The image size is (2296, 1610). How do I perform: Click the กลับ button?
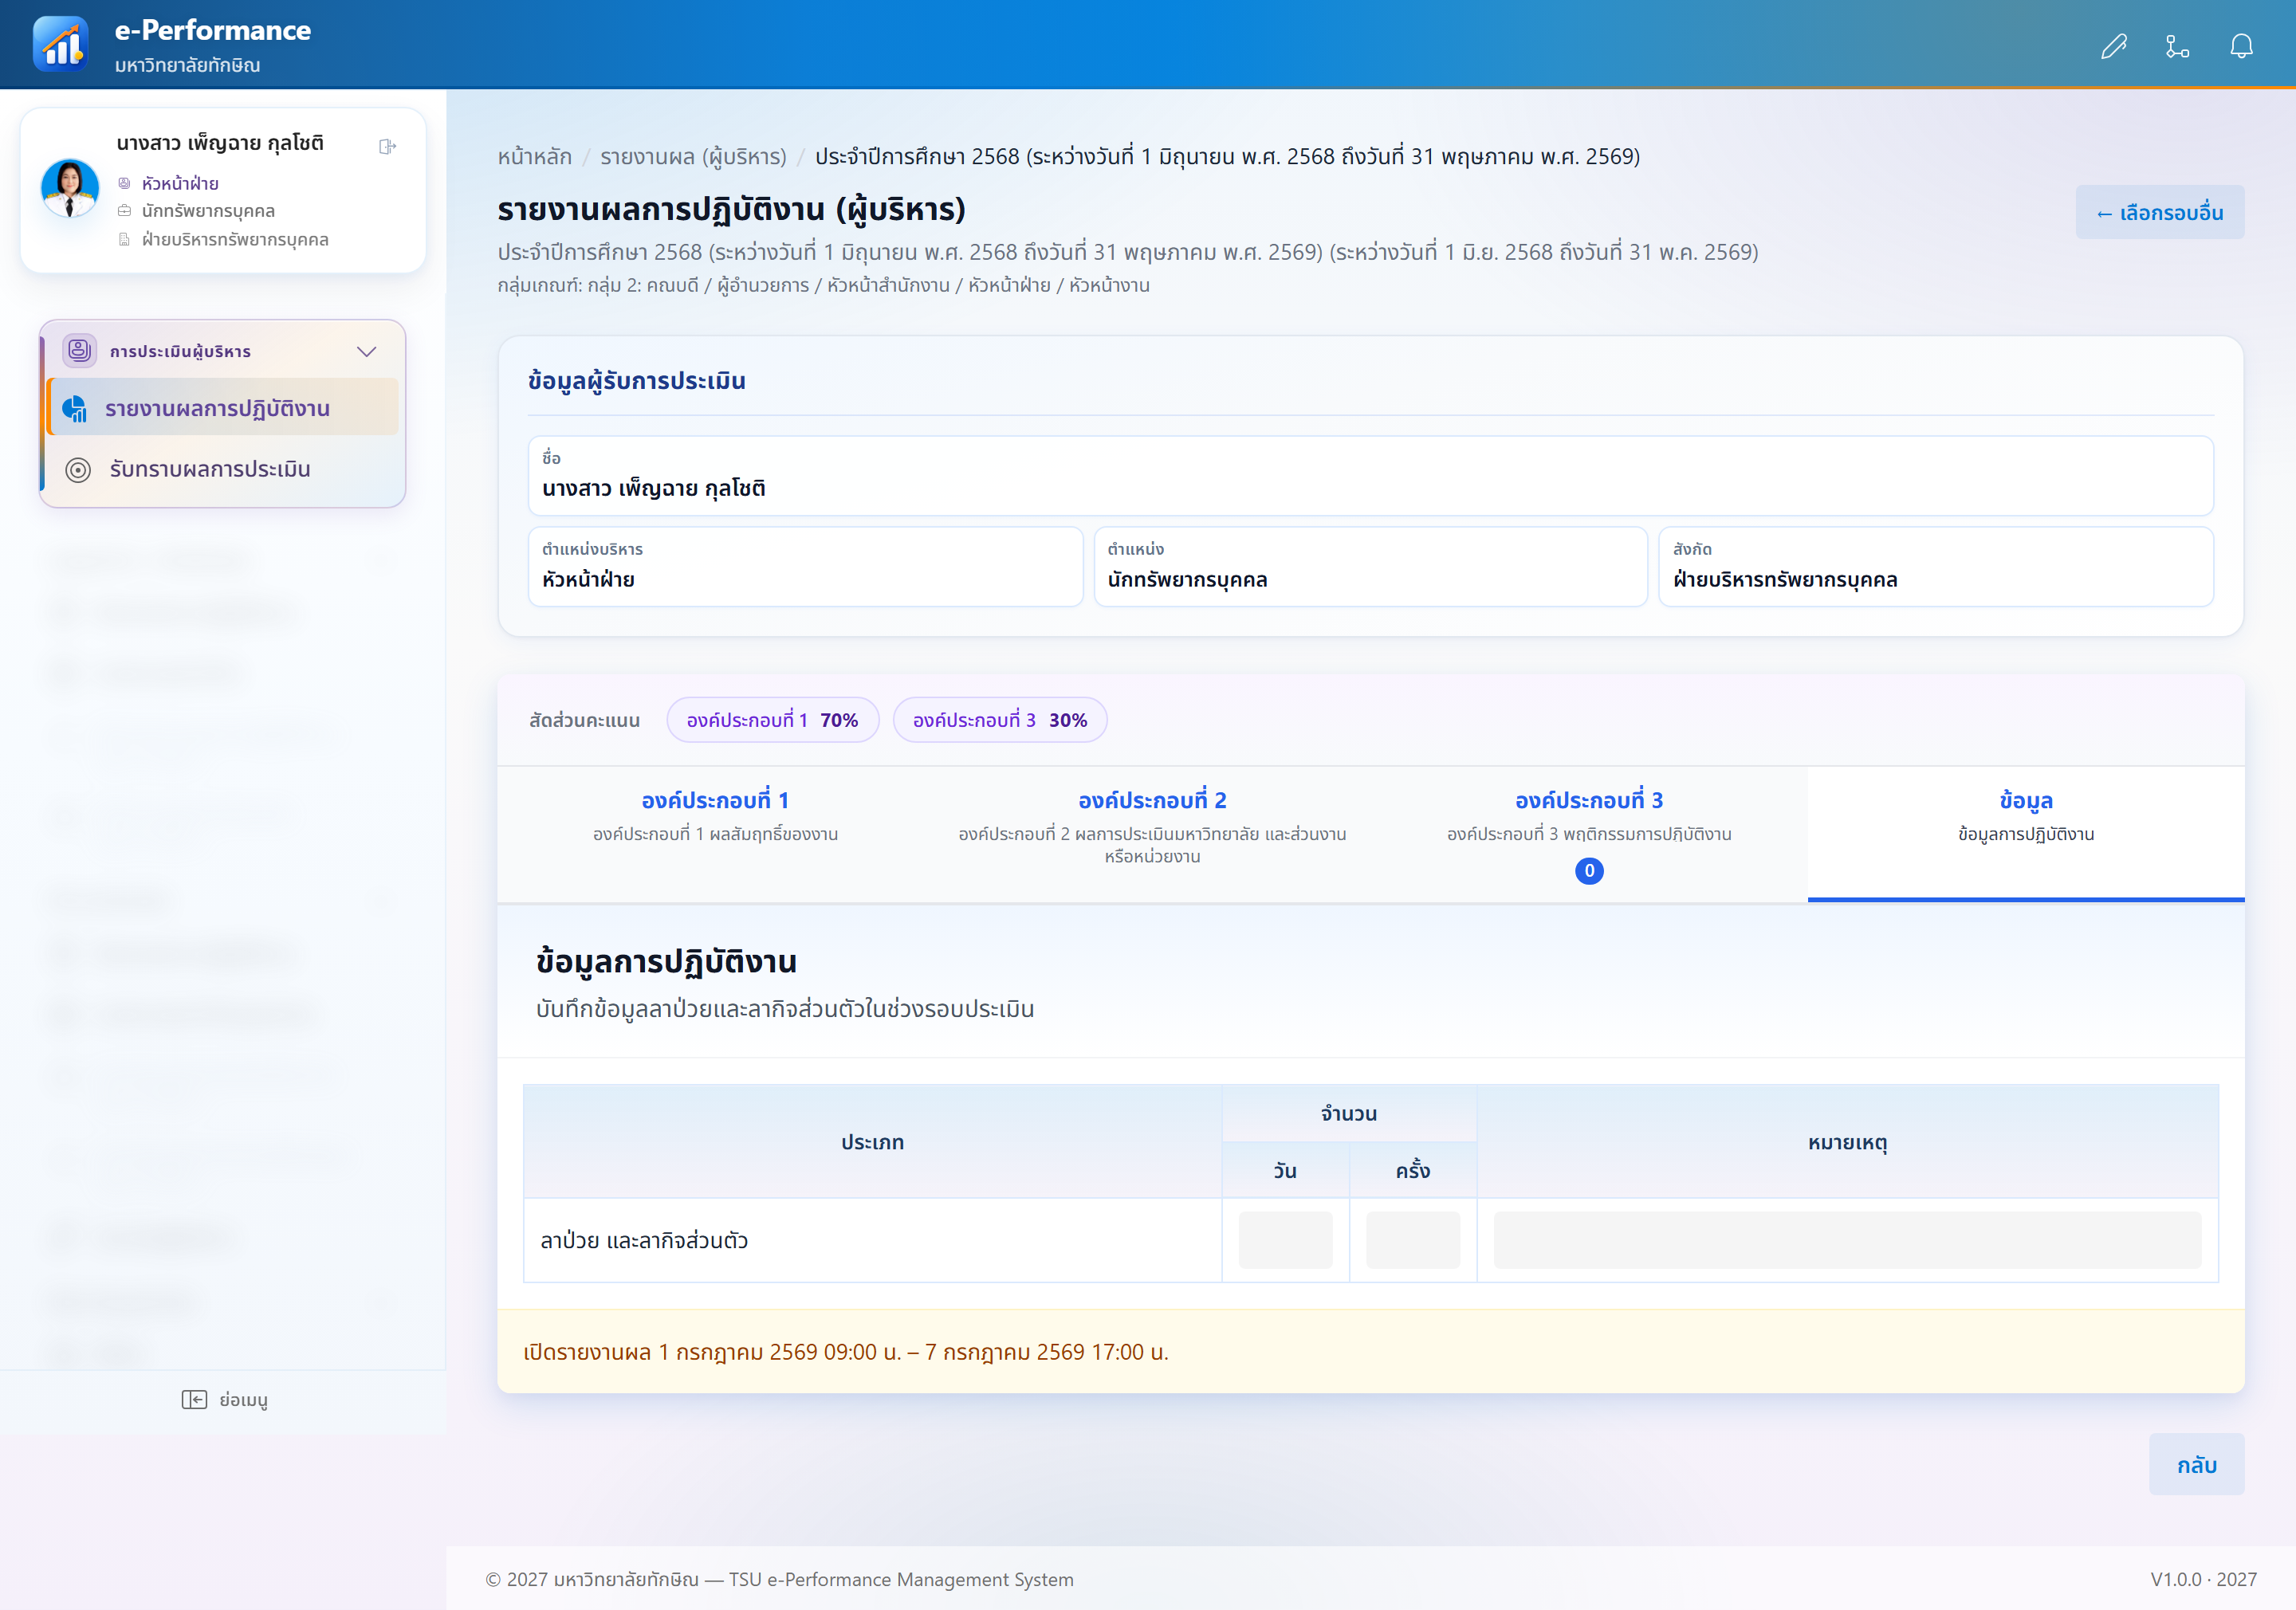click(2197, 1464)
